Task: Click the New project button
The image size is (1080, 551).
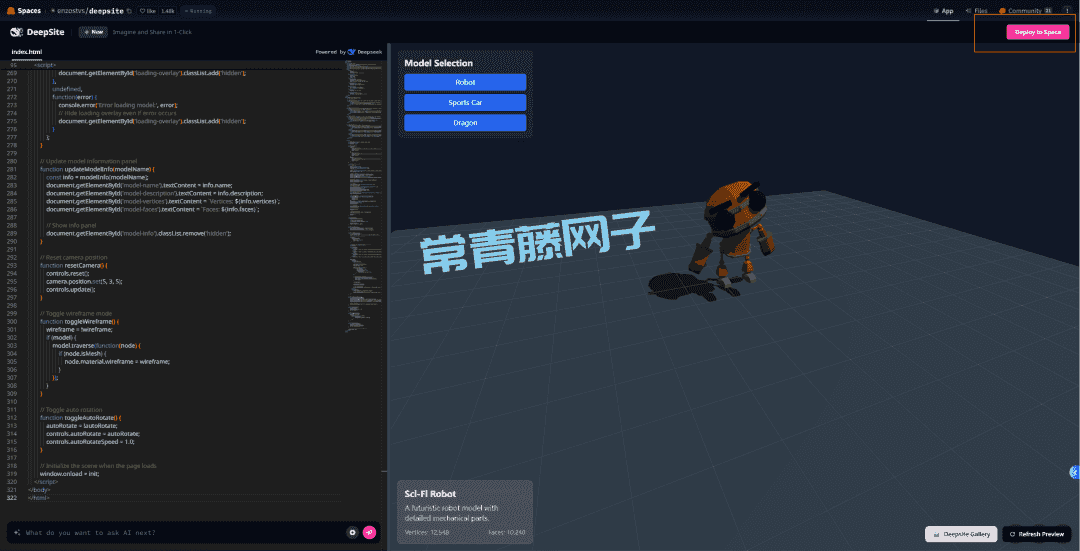Action: point(92,32)
